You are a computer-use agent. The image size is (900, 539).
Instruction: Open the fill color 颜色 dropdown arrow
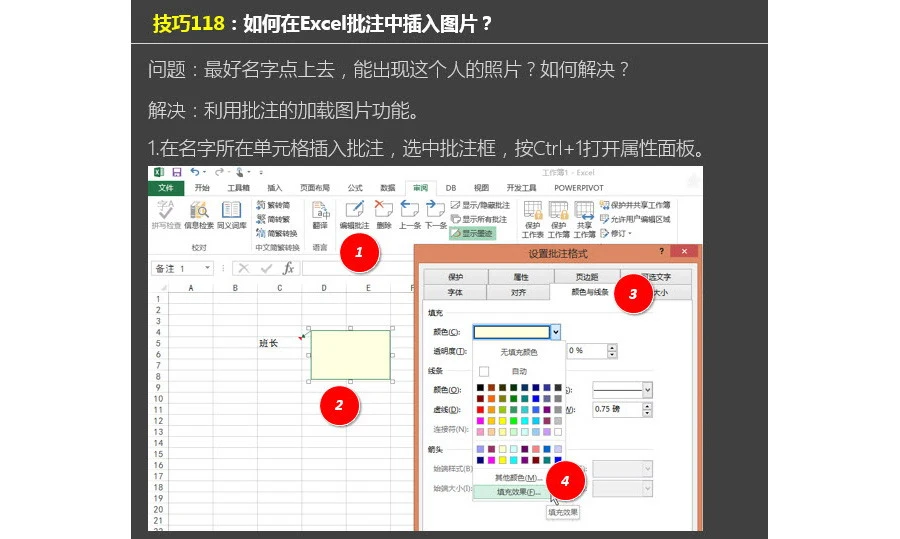click(555, 332)
